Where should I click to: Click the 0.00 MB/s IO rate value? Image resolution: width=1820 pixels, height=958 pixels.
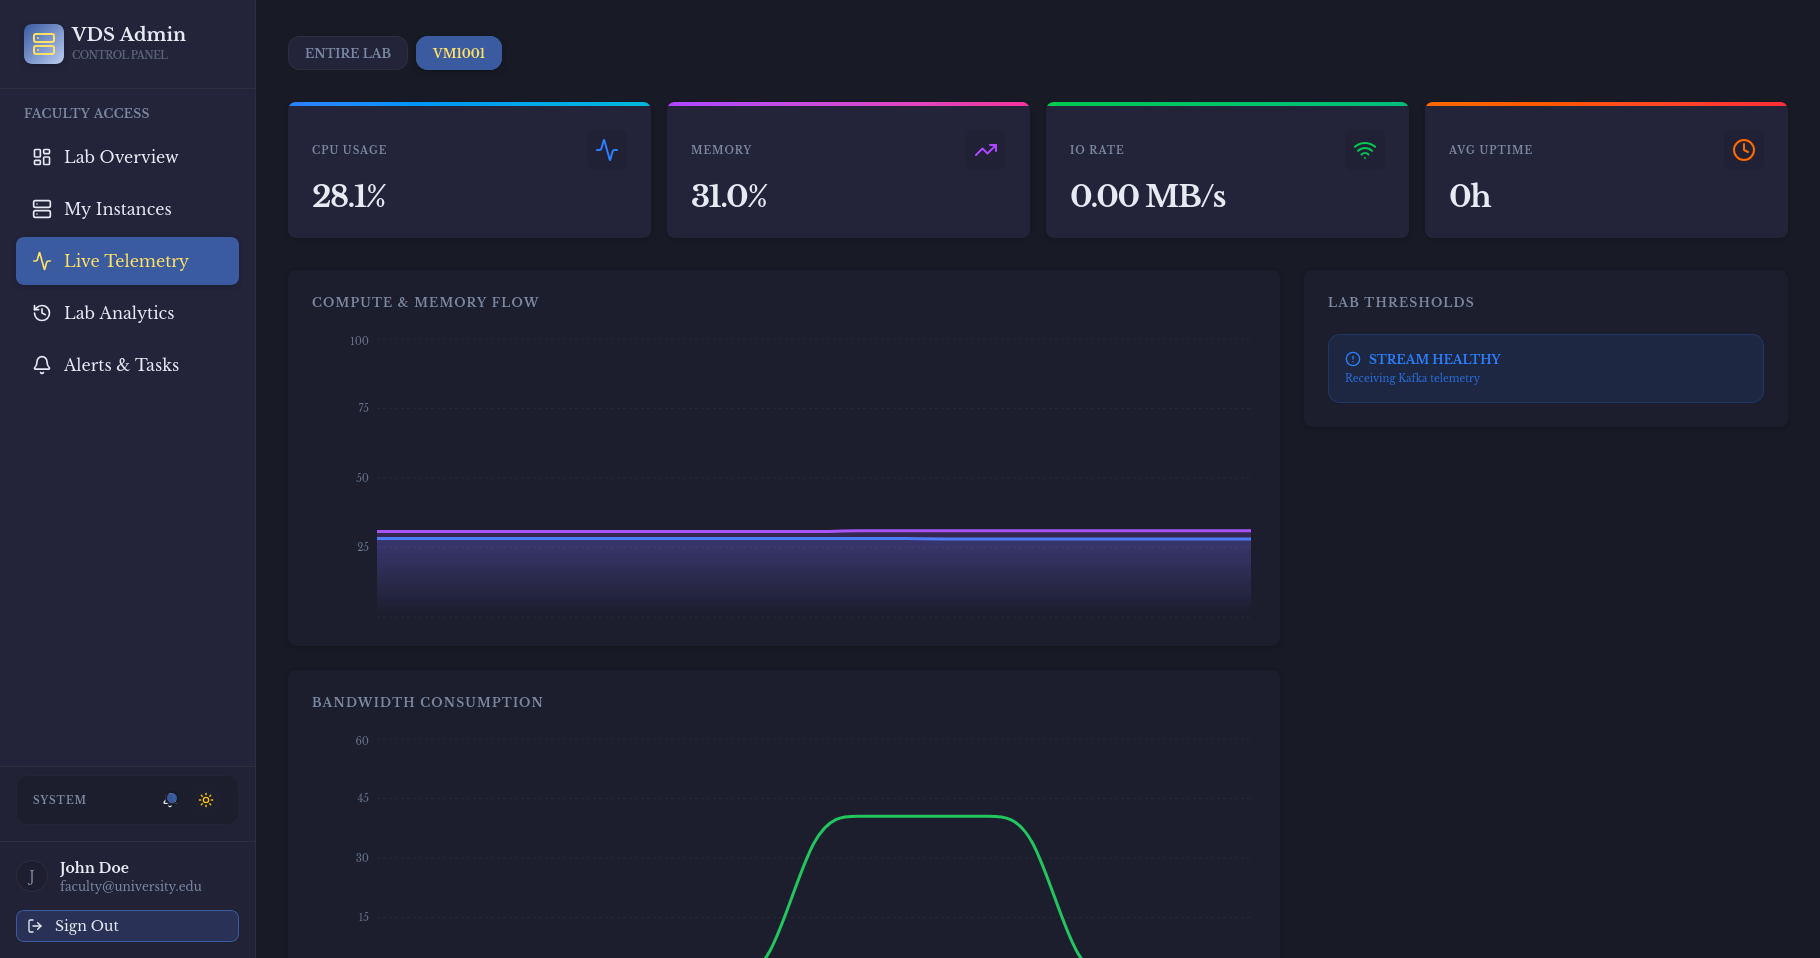tap(1148, 196)
